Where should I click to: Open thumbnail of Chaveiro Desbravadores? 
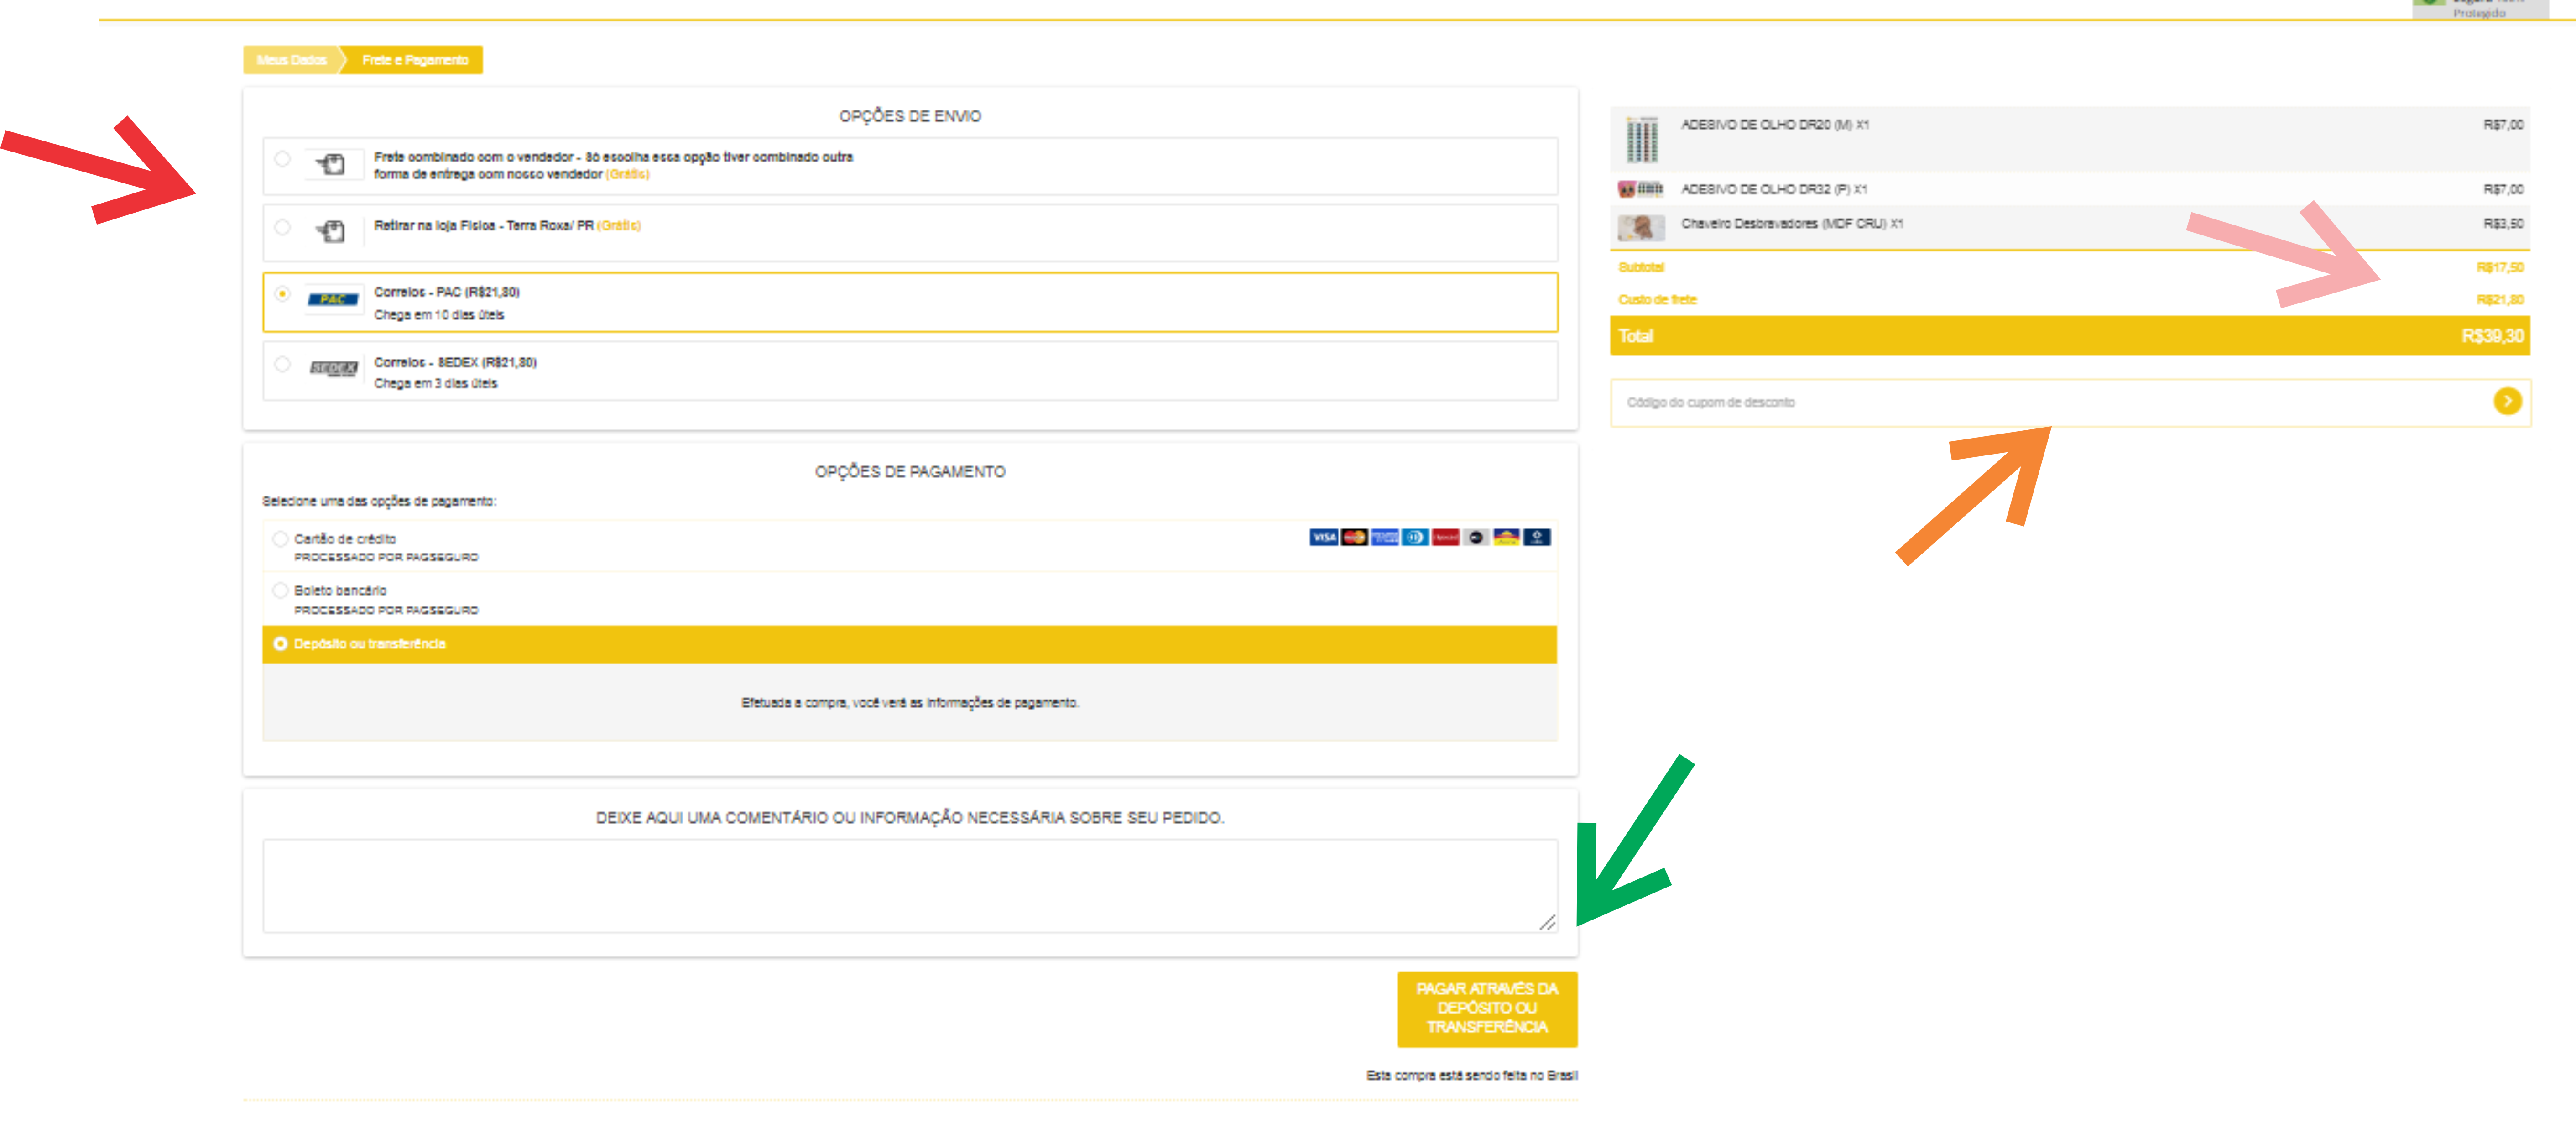1641,228
